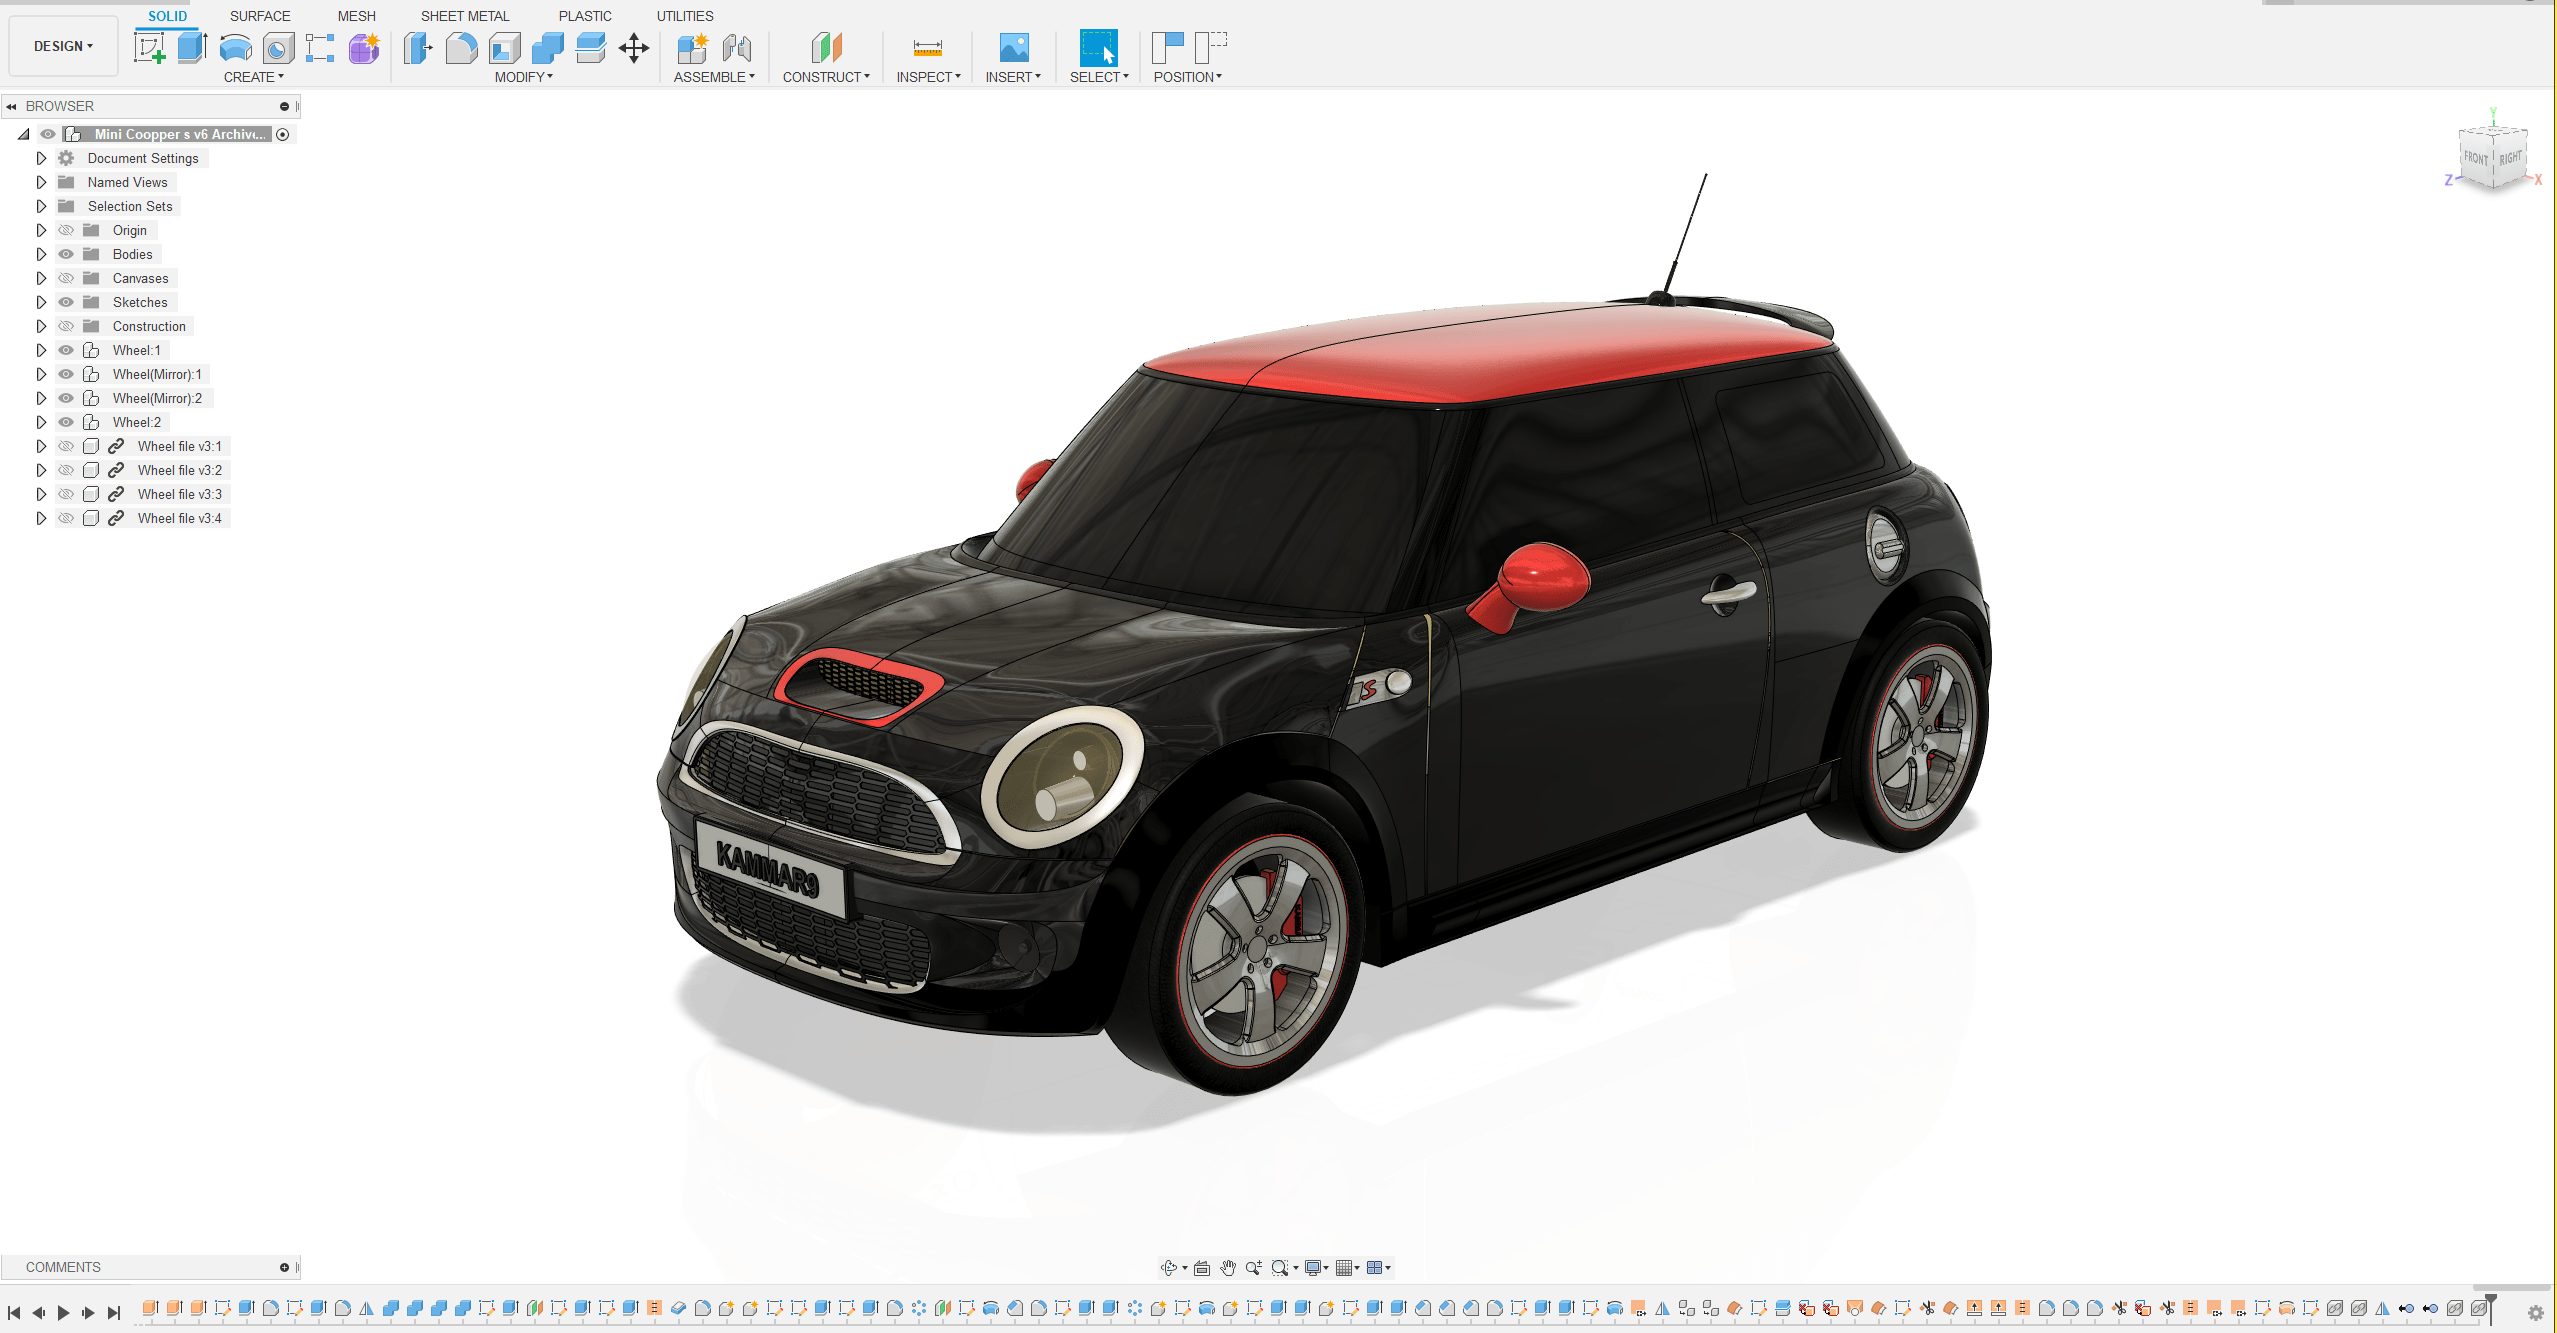Open timeline settings gear
Image resolution: width=2557 pixels, height=1333 pixels.
point(2535,1313)
